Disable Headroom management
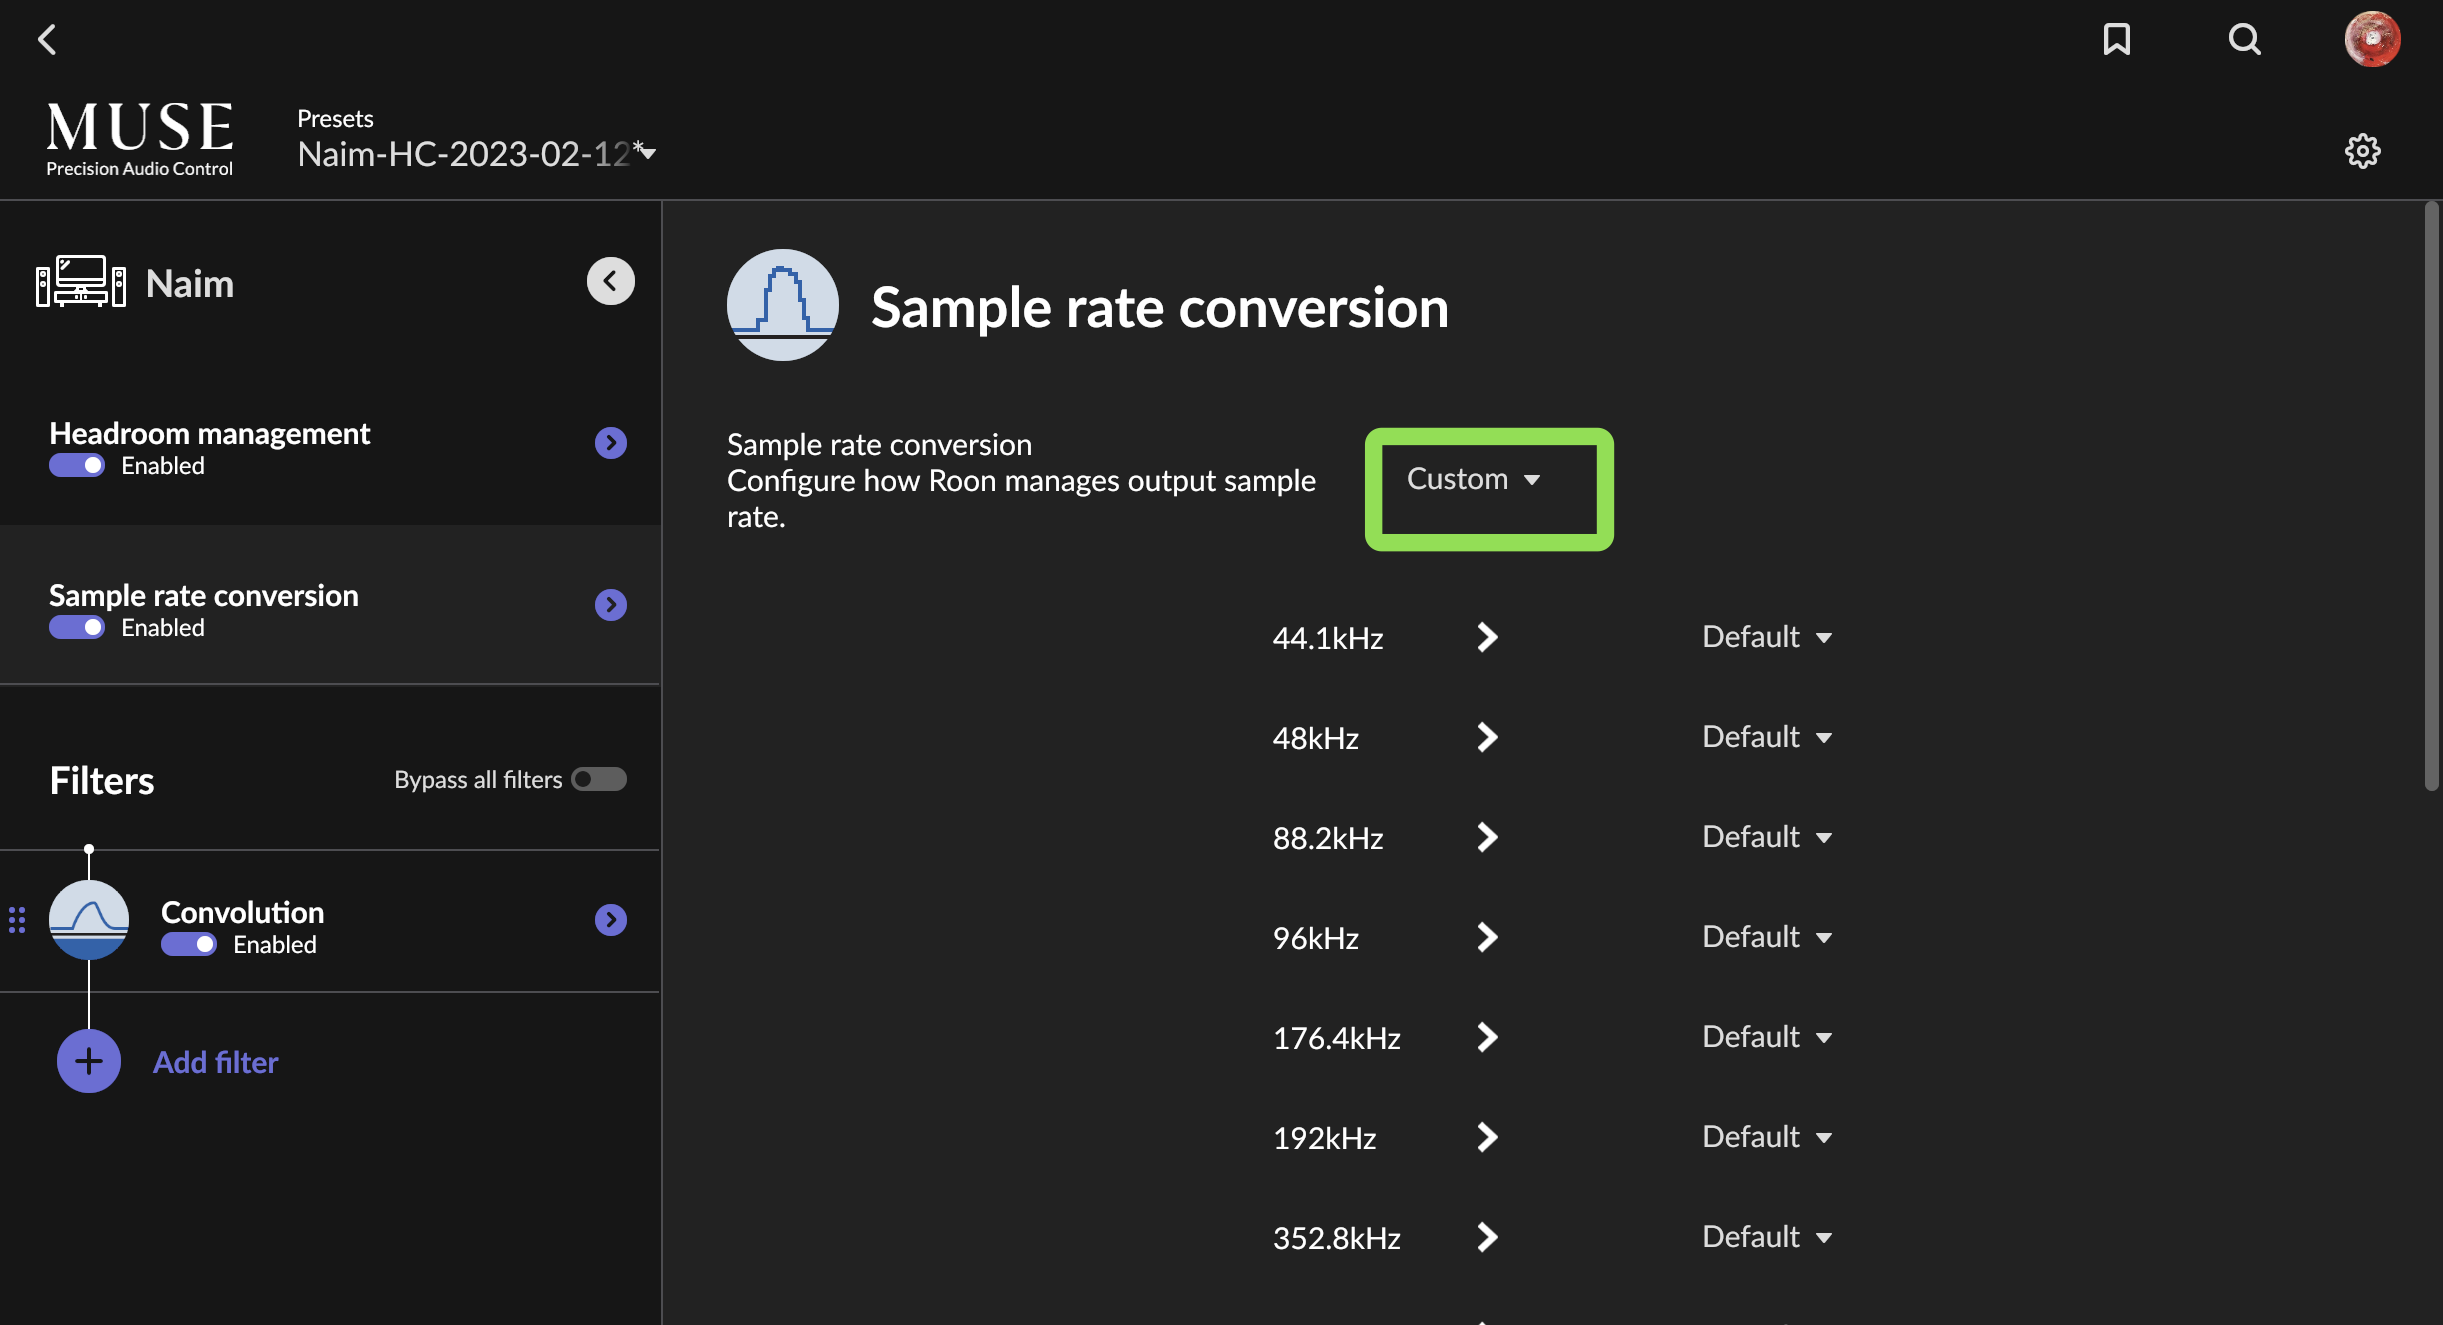The width and height of the screenshot is (2443, 1325). coord(76,465)
